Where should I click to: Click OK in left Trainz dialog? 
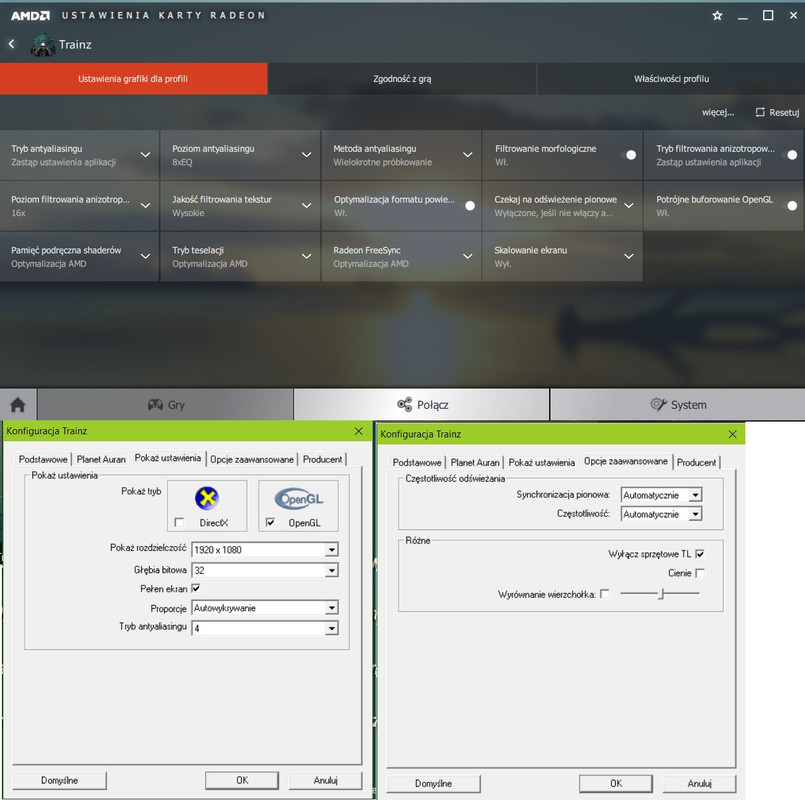(x=242, y=780)
